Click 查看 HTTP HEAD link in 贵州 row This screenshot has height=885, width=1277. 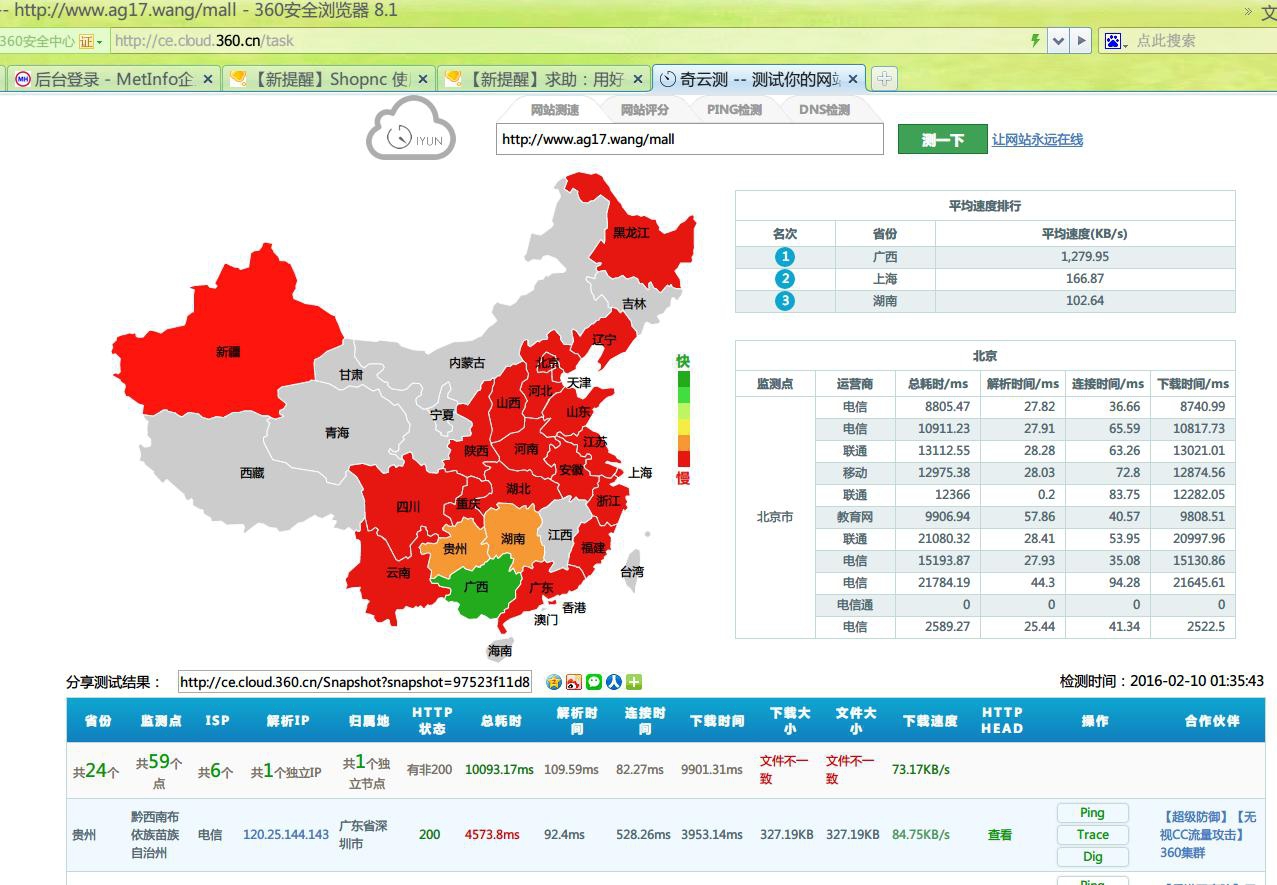tap(1000, 835)
